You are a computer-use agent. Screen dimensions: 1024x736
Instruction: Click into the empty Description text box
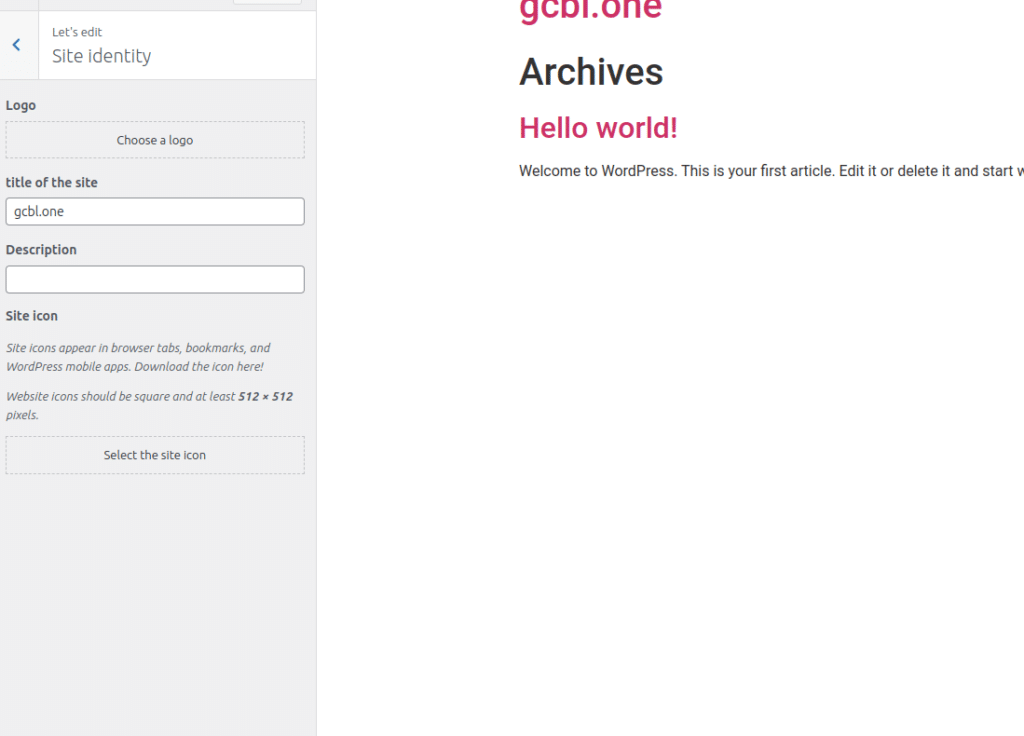click(x=155, y=280)
